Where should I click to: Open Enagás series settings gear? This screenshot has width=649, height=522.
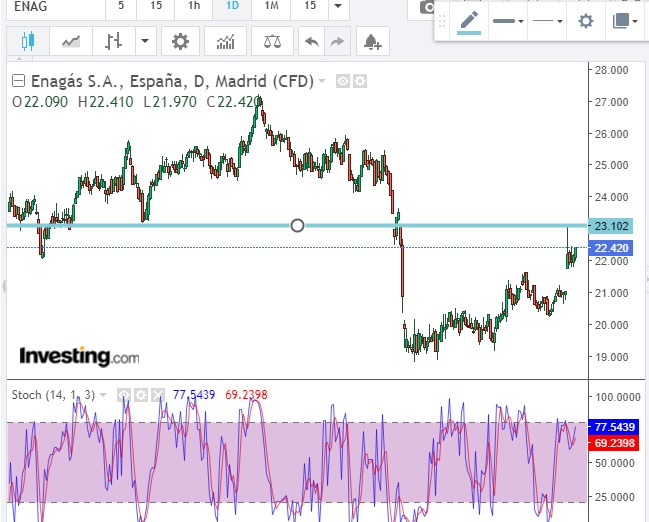click(360, 81)
